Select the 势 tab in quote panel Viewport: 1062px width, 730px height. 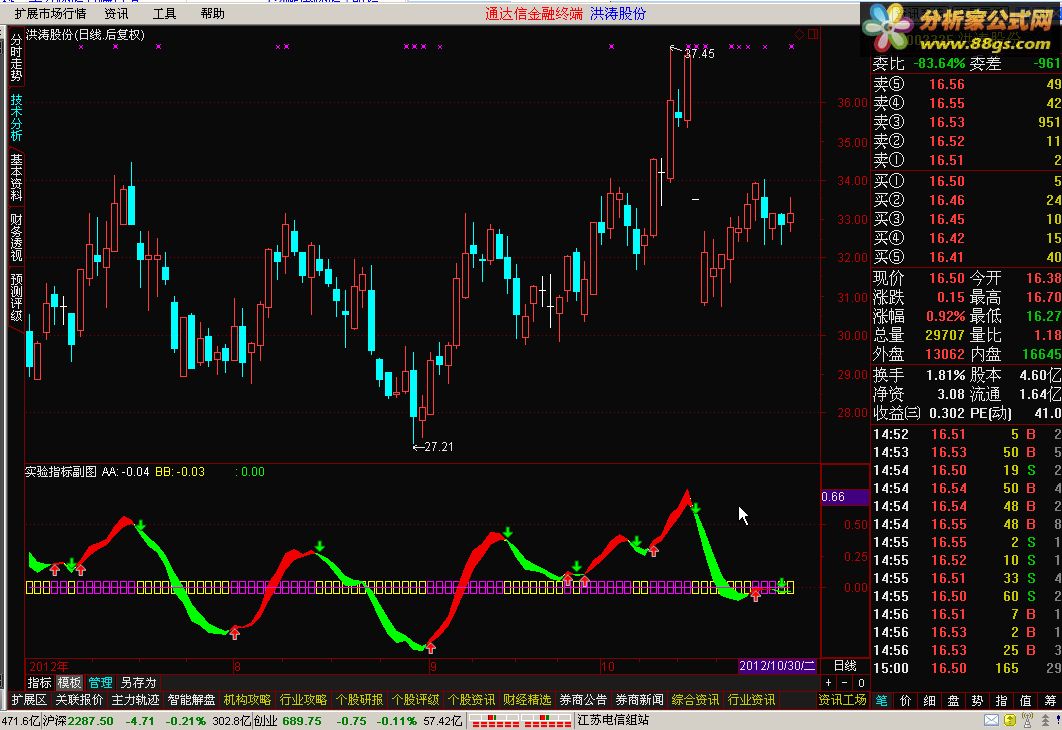click(978, 701)
